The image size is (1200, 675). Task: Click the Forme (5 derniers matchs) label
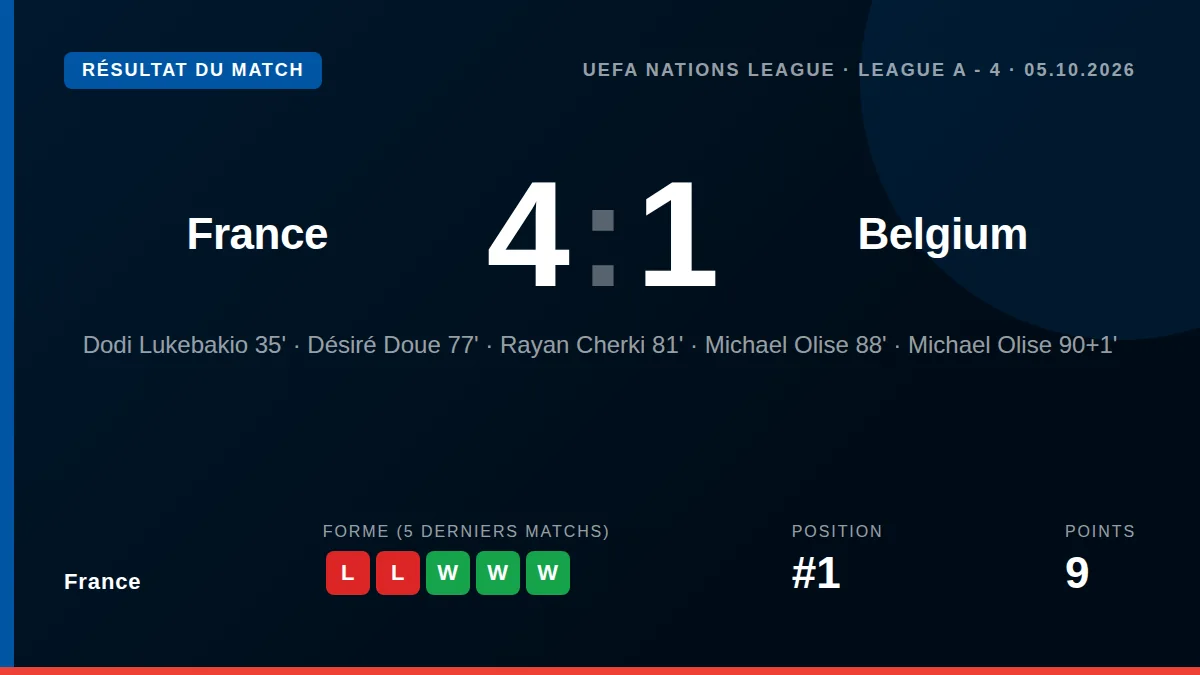tap(466, 531)
